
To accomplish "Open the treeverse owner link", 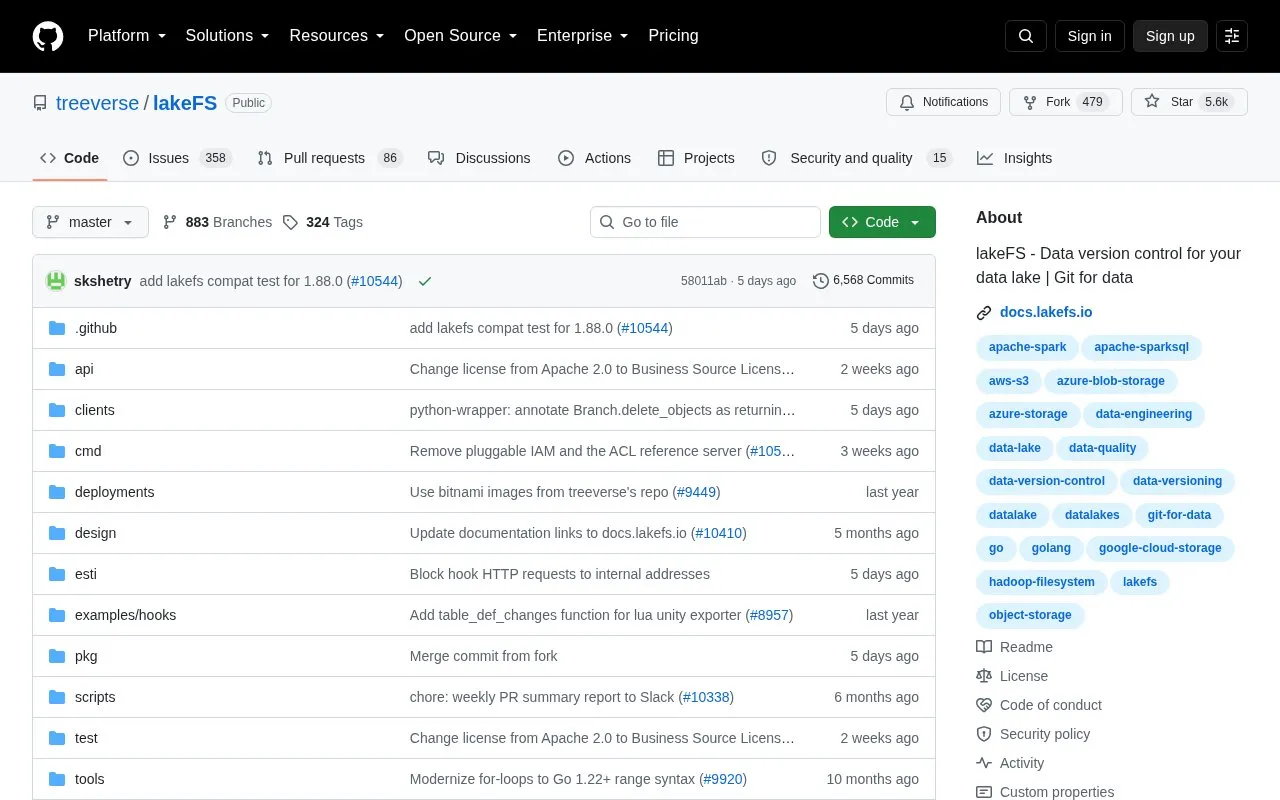I will click(x=97, y=103).
